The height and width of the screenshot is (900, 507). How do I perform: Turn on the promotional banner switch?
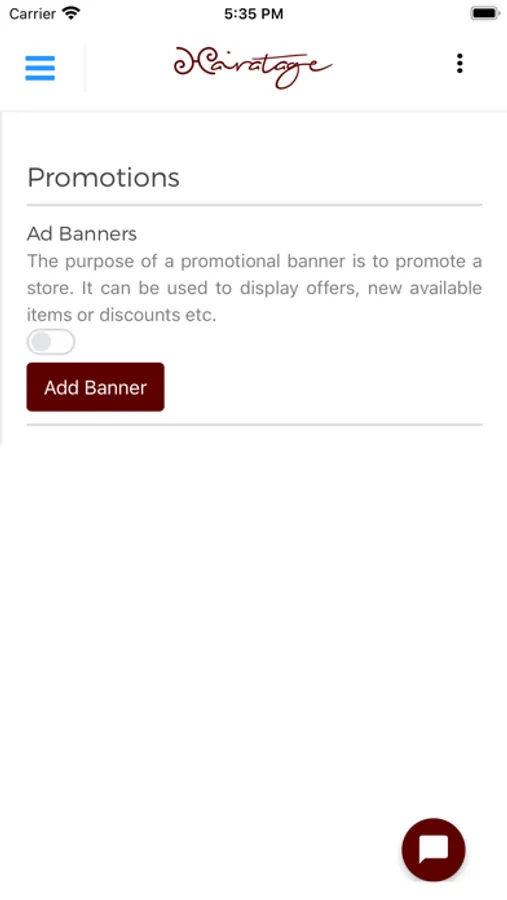click(x=51, y=342)
